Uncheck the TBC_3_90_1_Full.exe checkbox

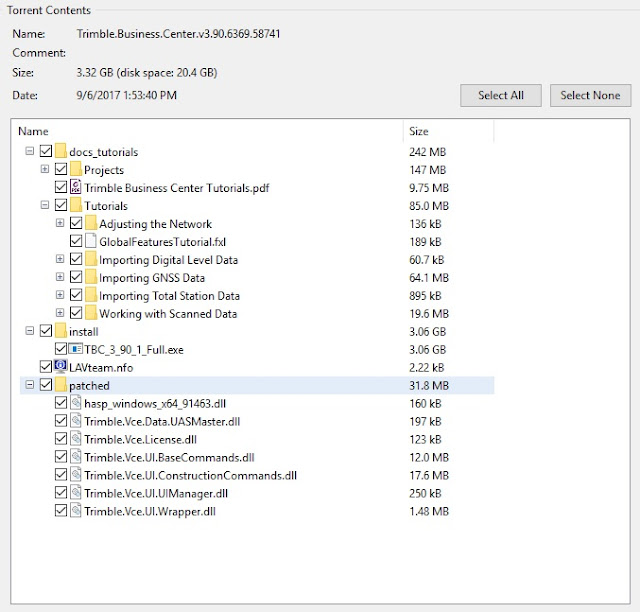(61, 349)
